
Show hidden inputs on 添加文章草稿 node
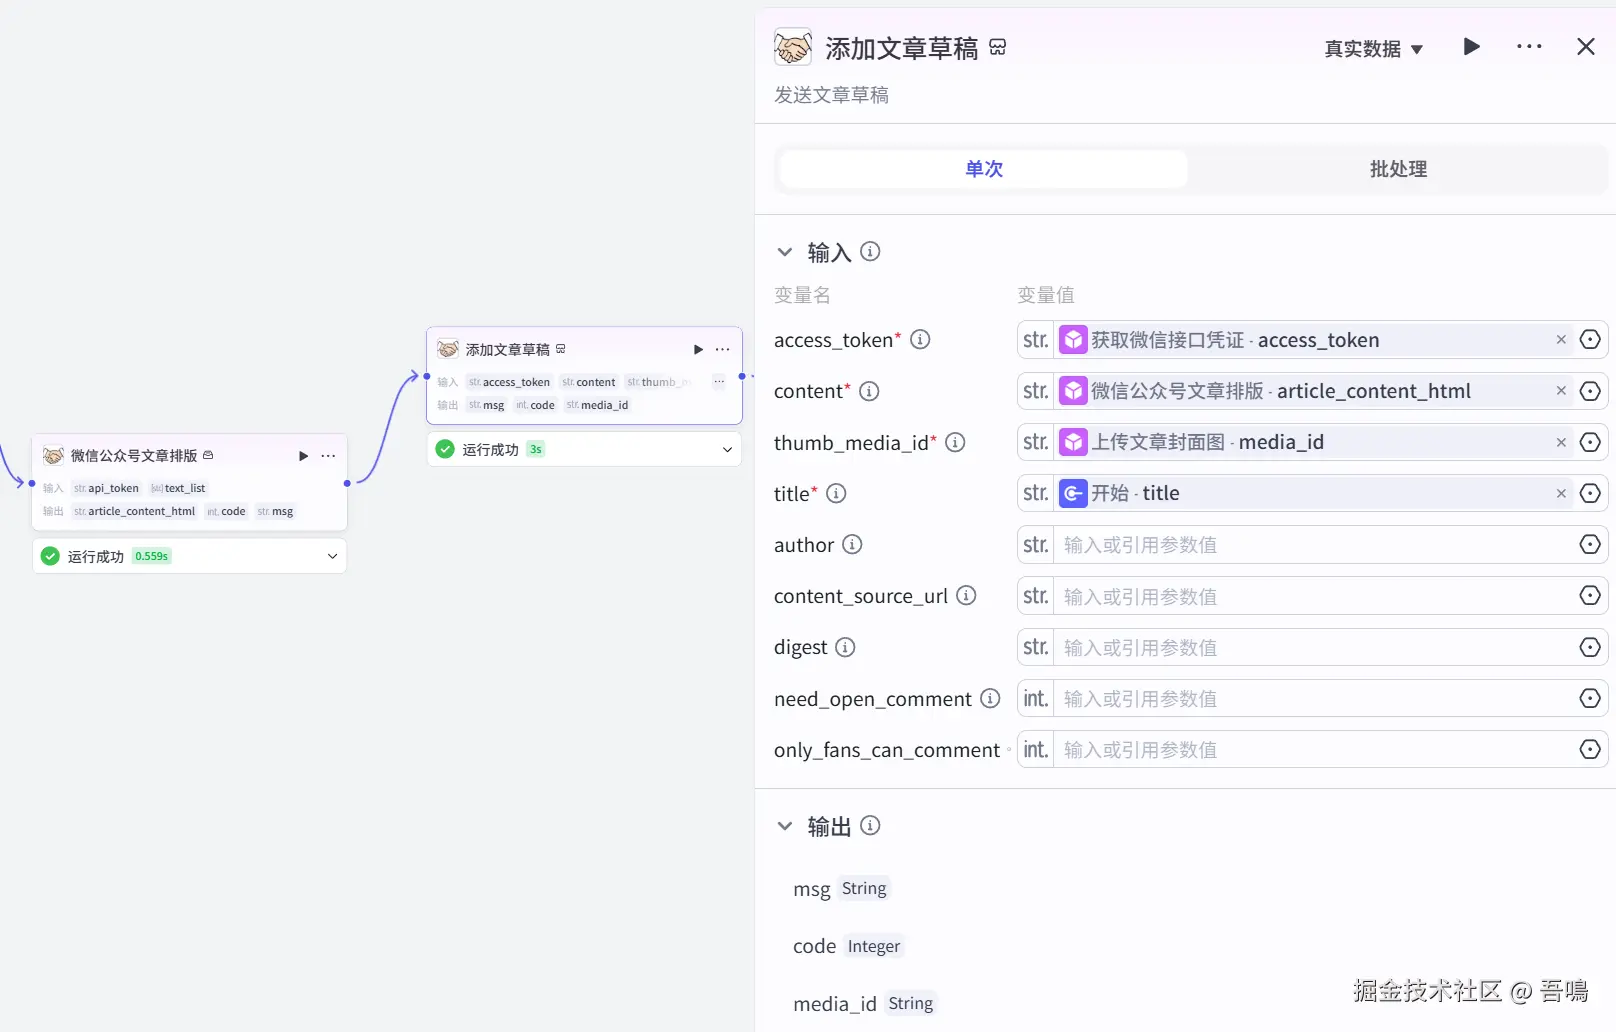click(719, 382)
